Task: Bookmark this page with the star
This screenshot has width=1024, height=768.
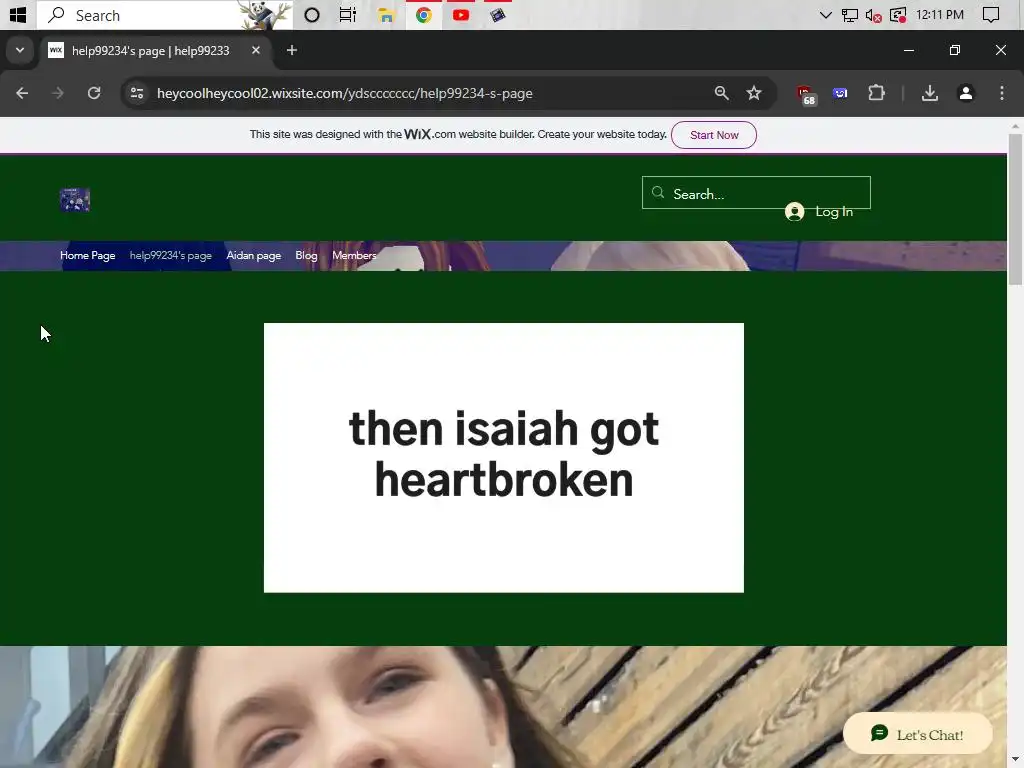Action: pyautogui.click(x=754, y=93)
